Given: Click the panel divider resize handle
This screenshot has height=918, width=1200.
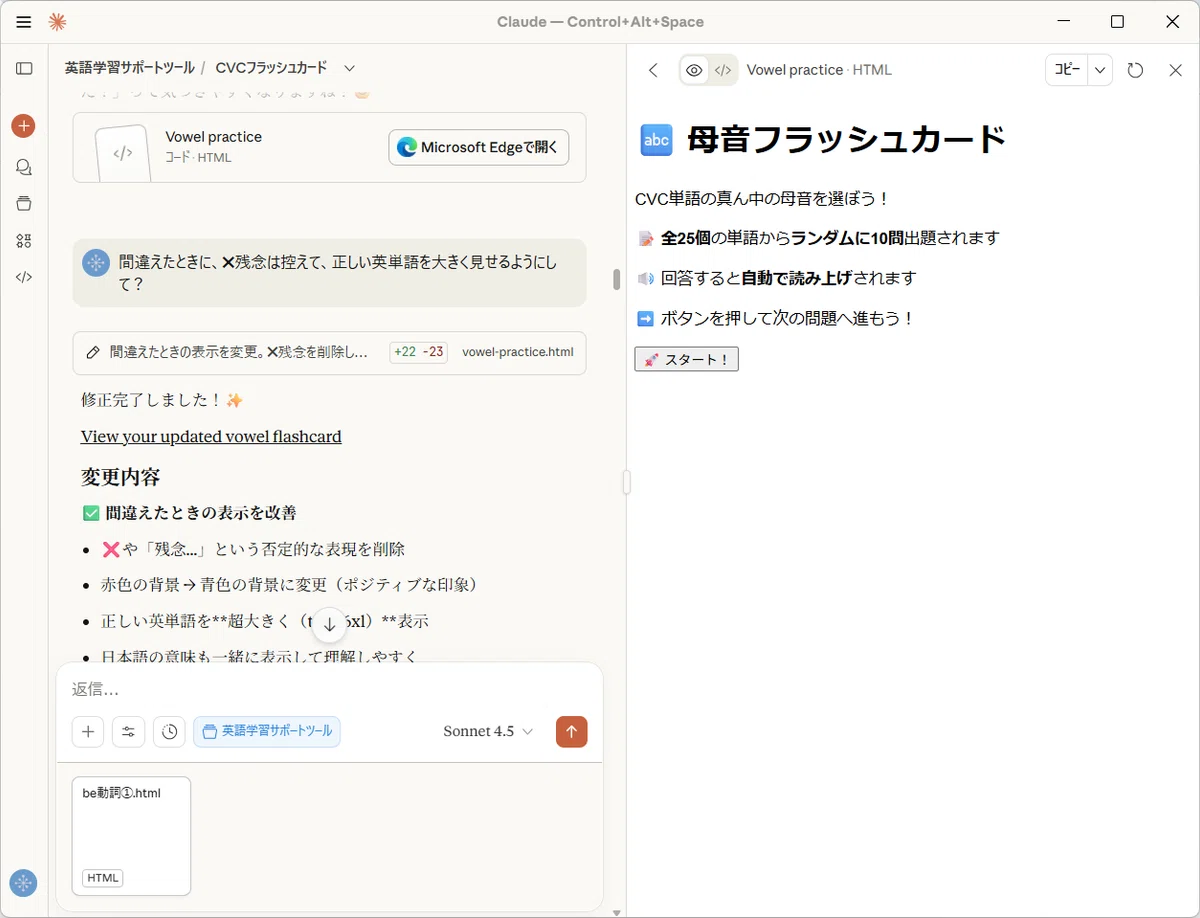Looking at the screenshot, I should (626, 482).
